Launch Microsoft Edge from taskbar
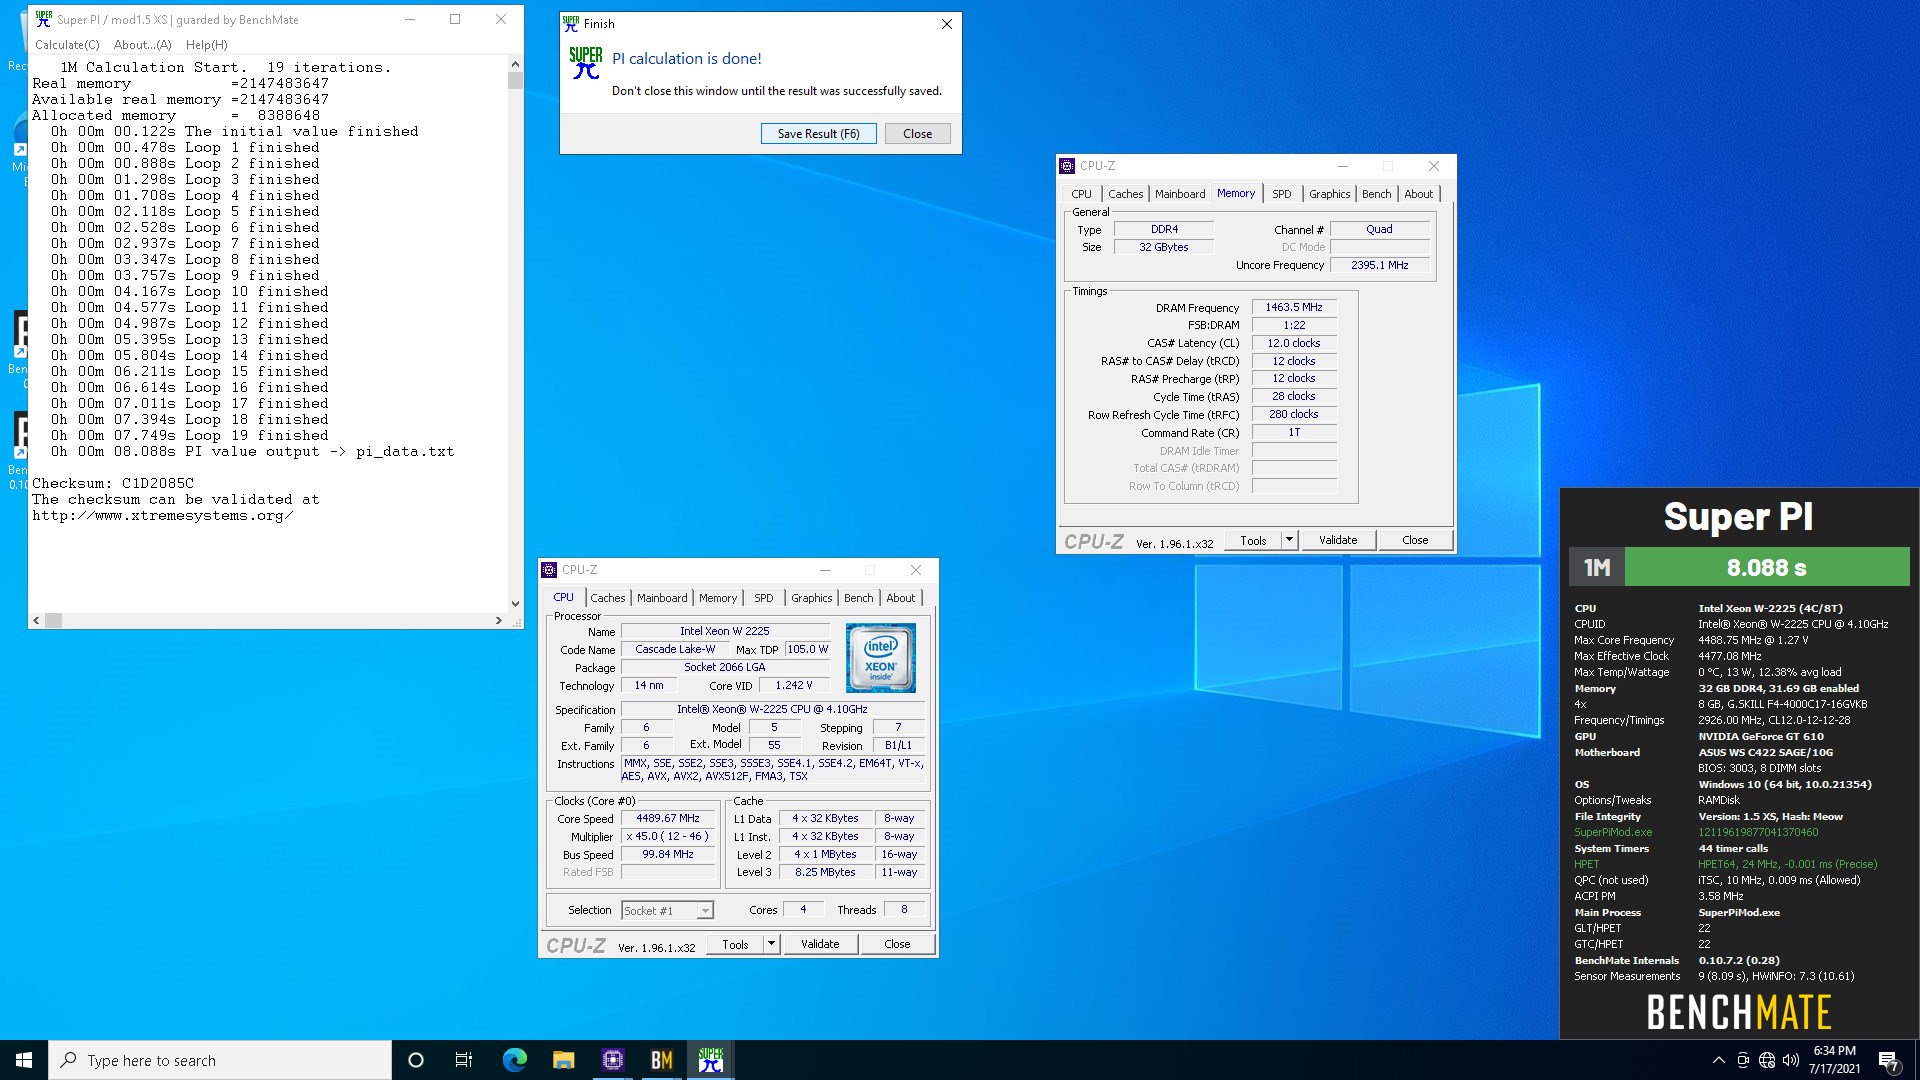This screenshot has height=1080, width=1920. pos(514,1060)
